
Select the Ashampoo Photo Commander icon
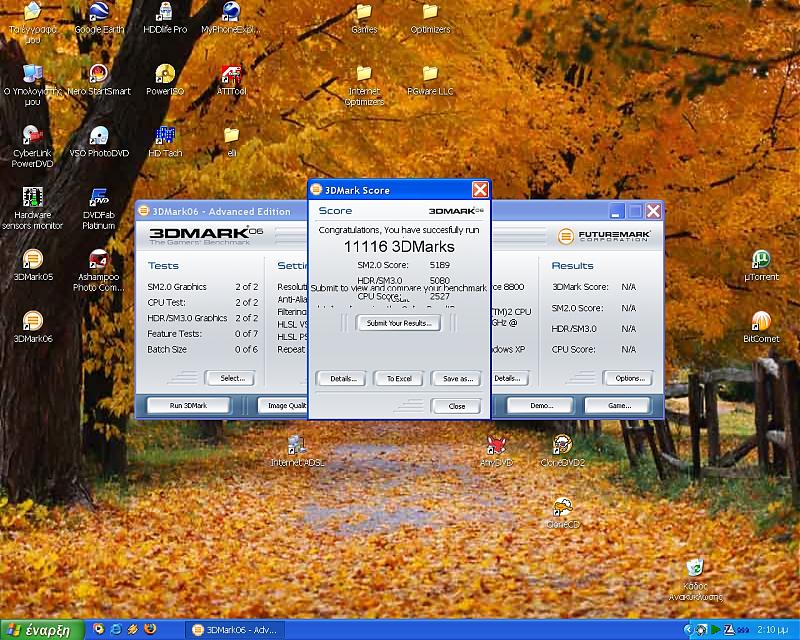(98, 270)
